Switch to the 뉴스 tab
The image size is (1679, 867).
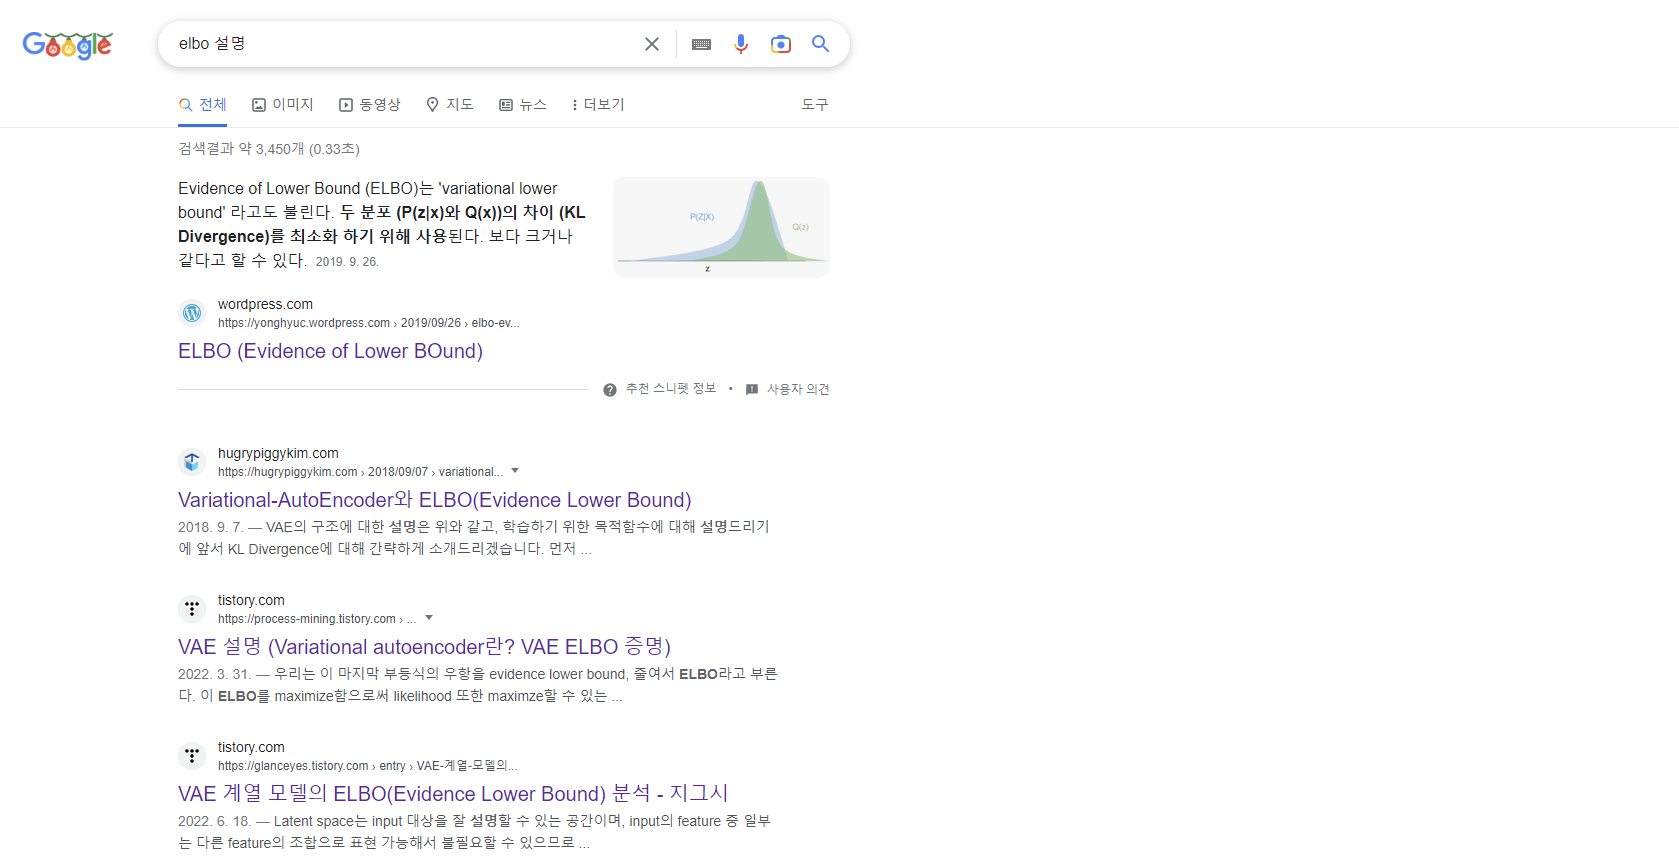[523, 104]
